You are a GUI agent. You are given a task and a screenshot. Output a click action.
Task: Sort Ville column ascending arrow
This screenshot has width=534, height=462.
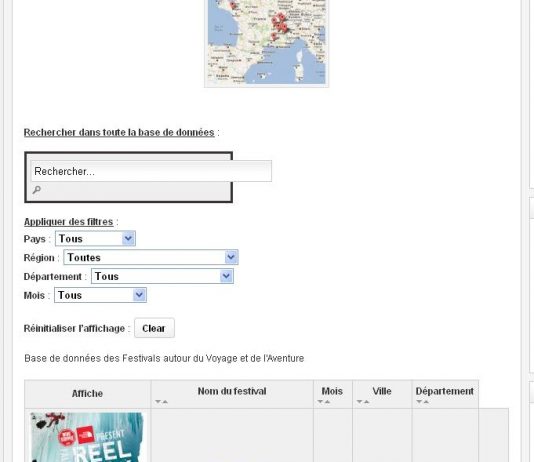[366, 402]
